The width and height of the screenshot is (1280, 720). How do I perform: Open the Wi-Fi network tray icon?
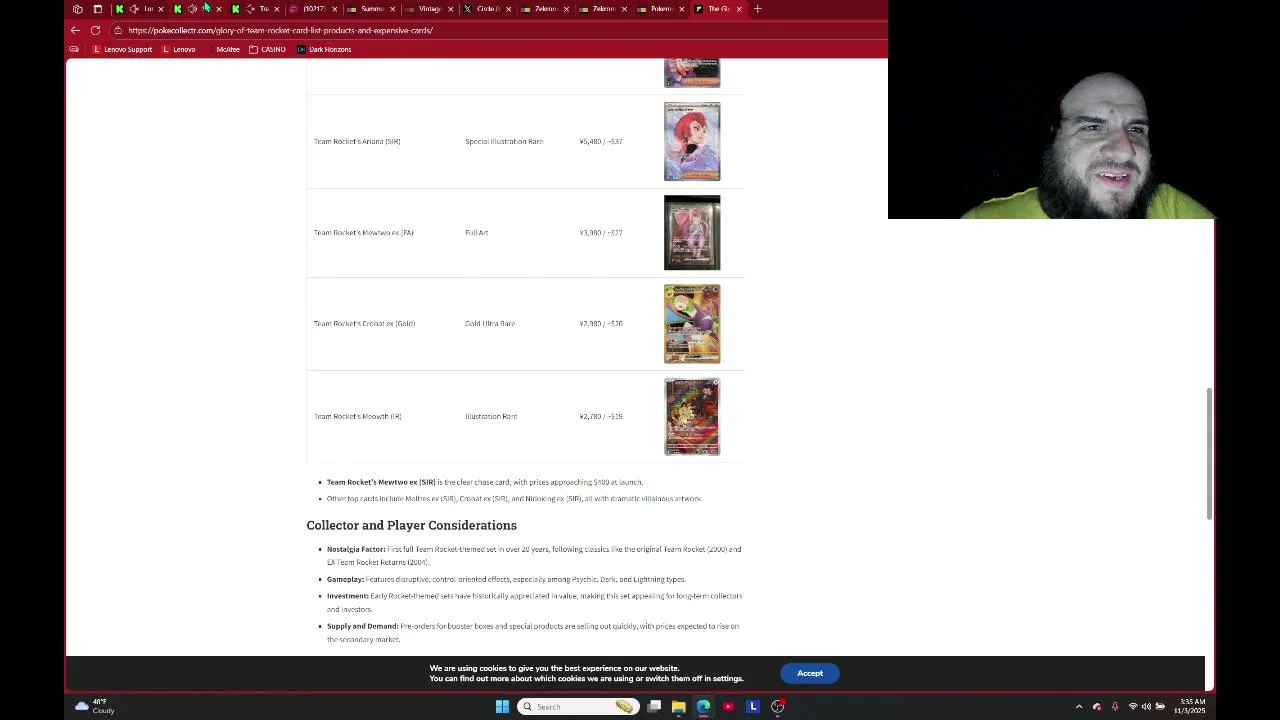pos(1133,706)
